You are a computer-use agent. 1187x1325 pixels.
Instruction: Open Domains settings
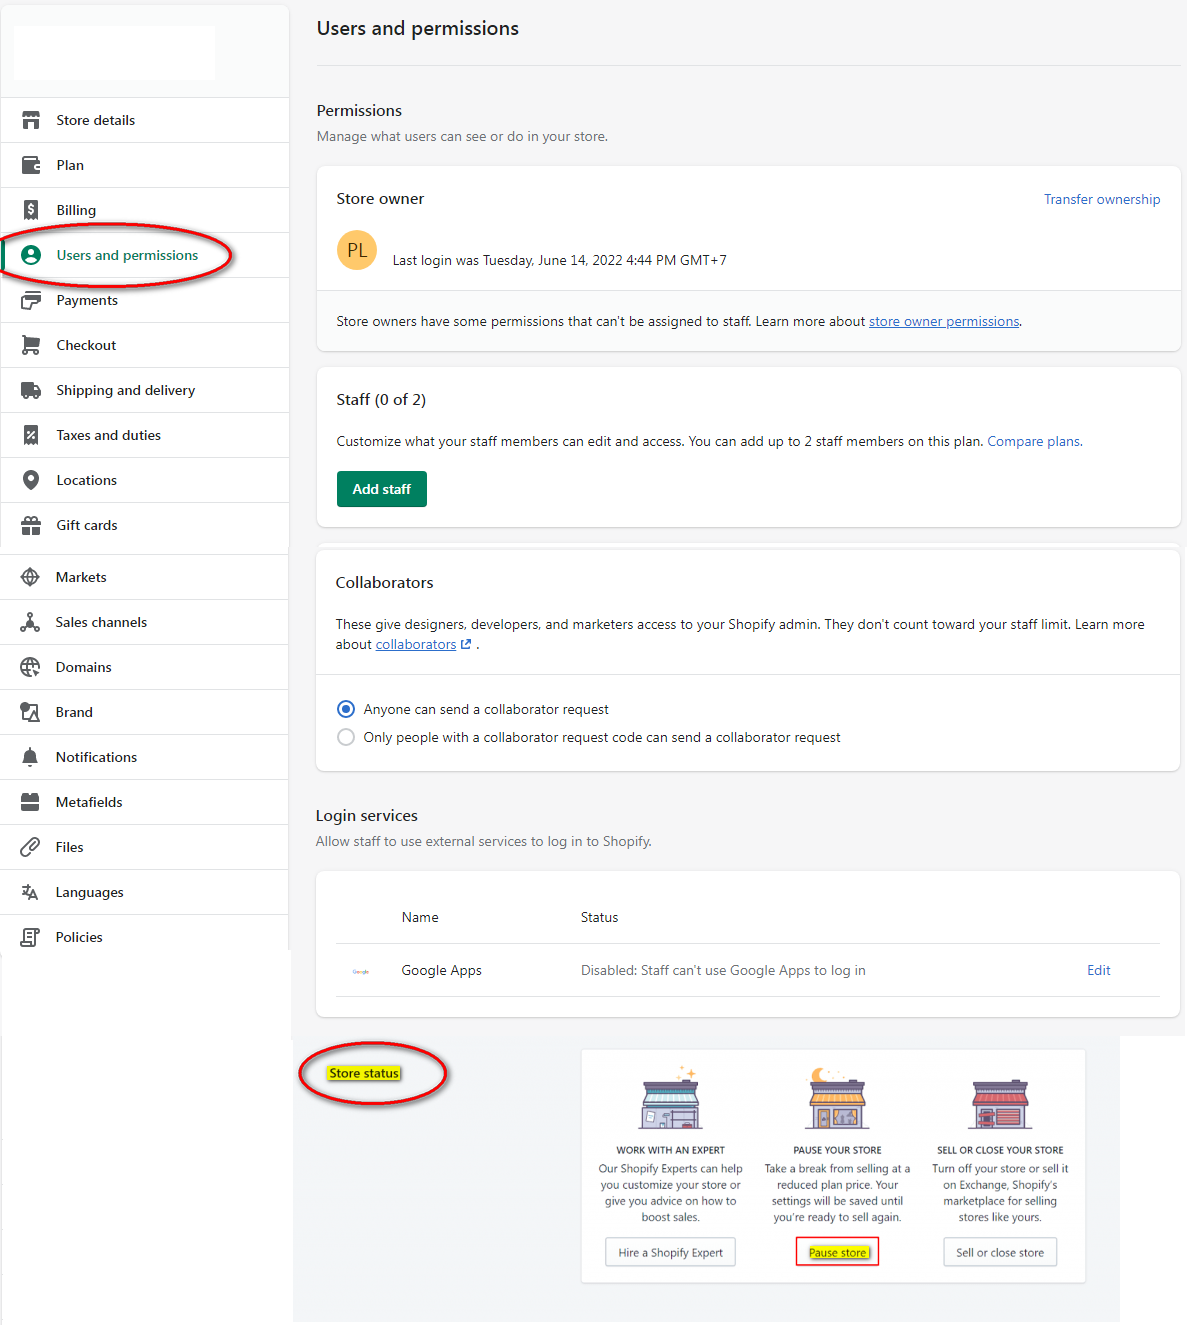point(145,667)
